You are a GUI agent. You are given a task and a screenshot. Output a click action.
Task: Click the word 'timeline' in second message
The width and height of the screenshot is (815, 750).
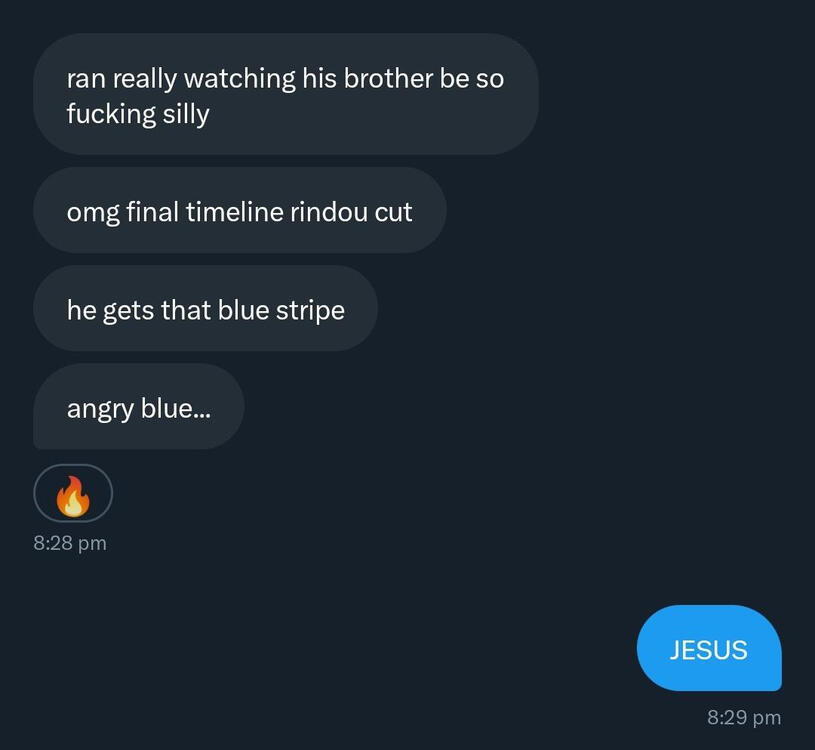pos(234,212)
